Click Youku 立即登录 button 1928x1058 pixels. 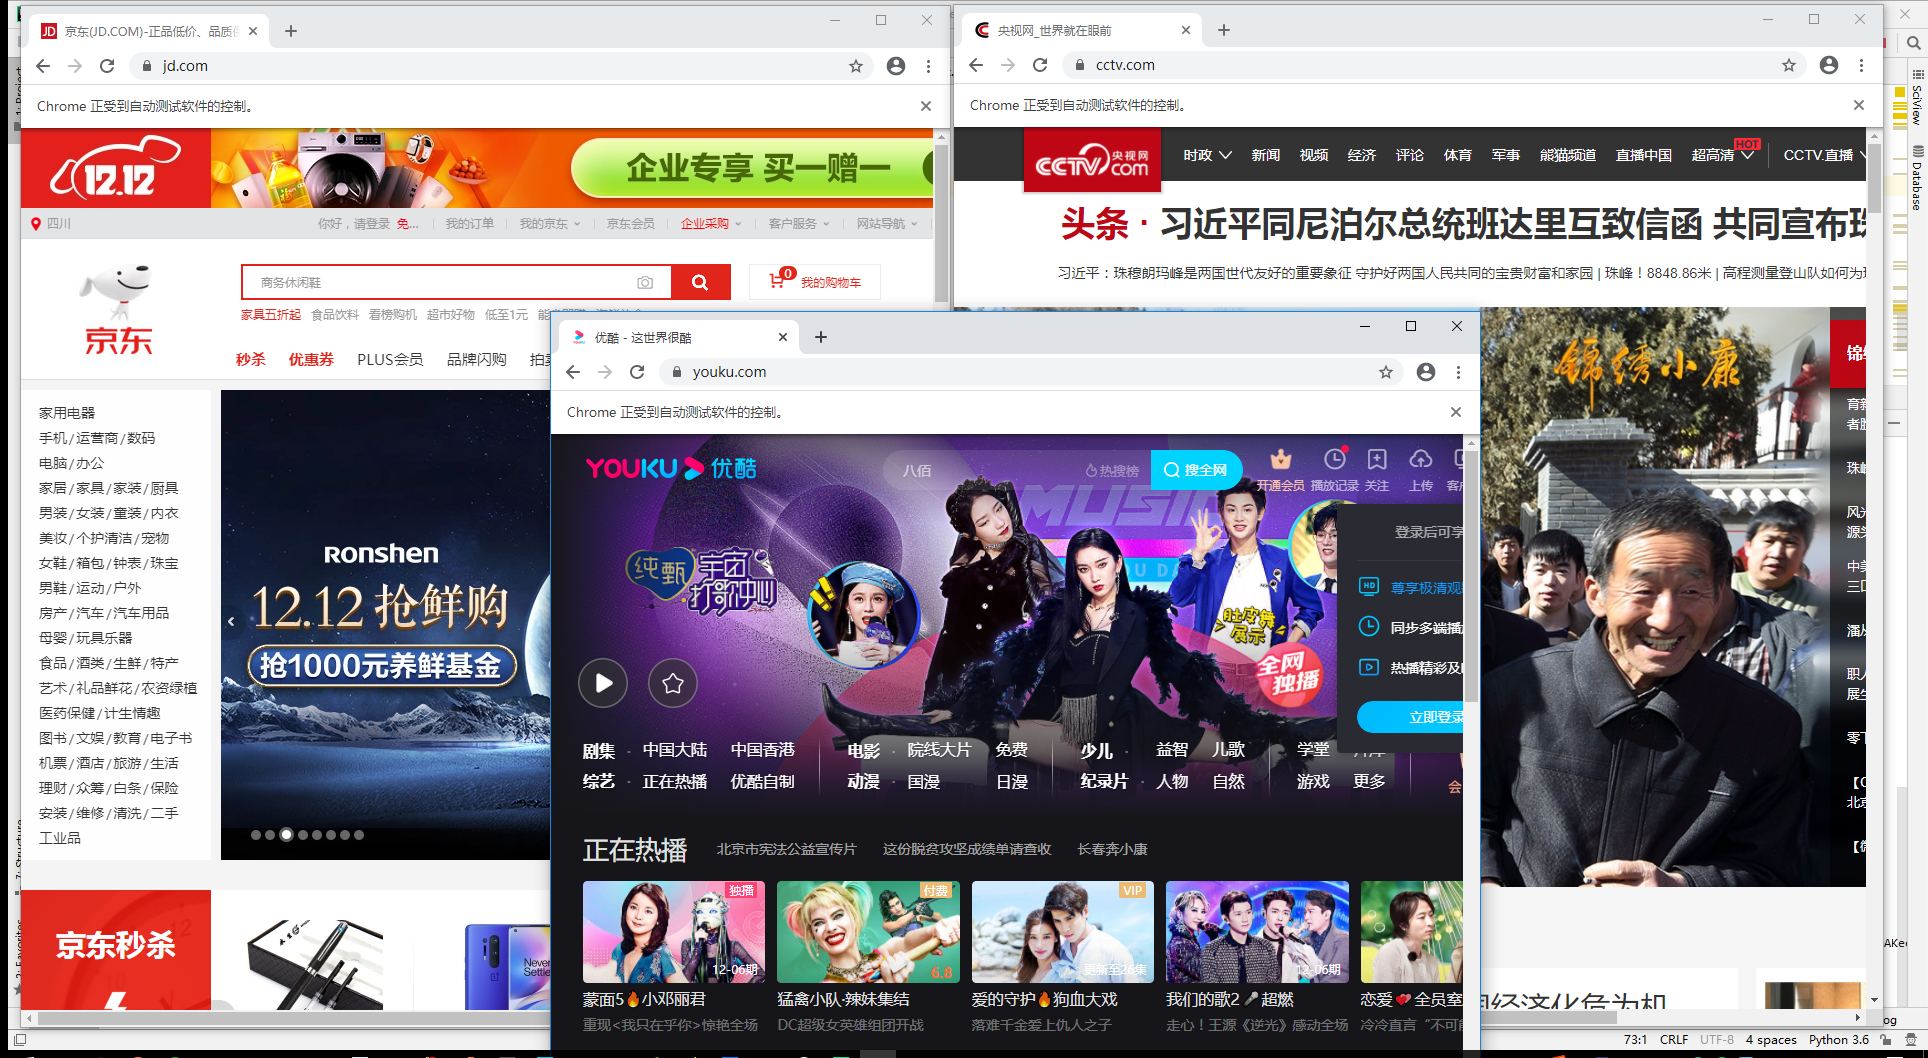(1411, 717)
